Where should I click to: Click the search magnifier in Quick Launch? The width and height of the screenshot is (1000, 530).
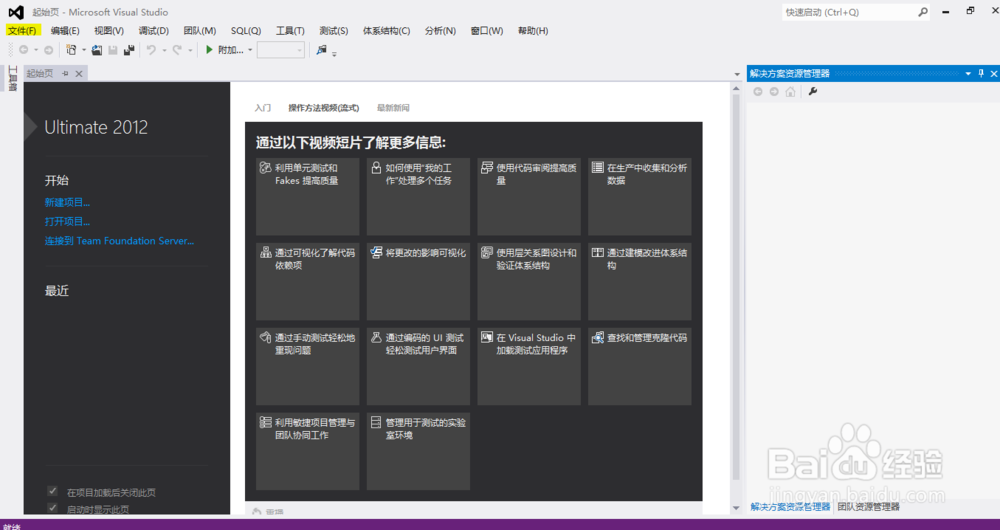(x=922, y=12)
